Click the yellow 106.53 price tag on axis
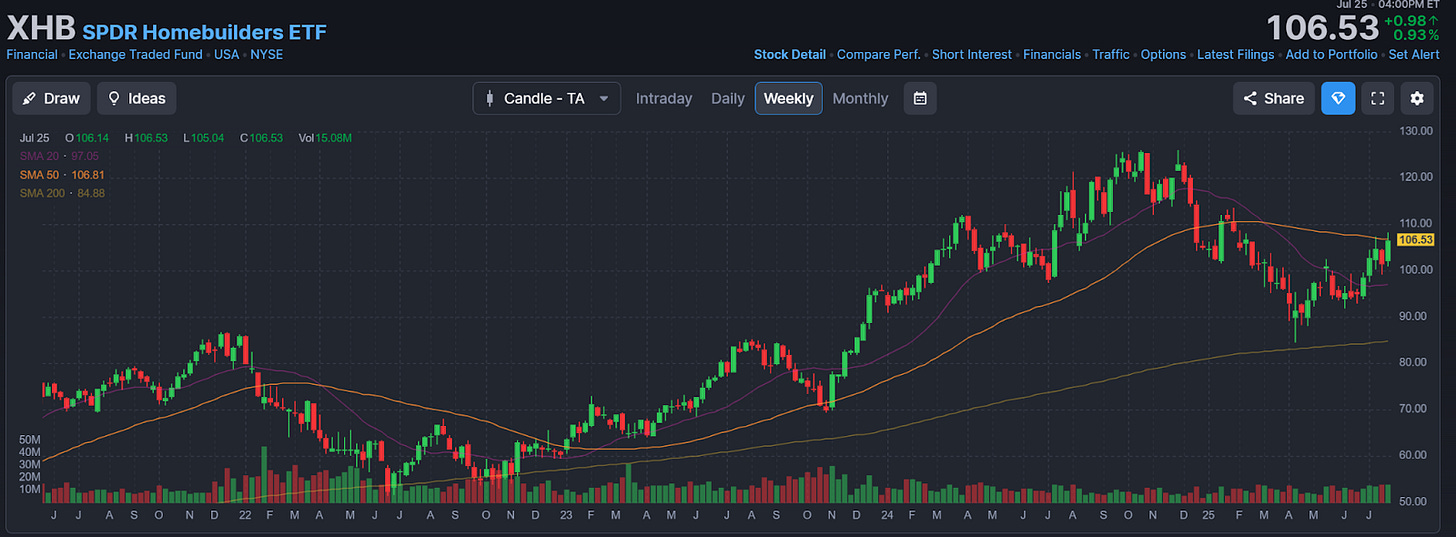The height and width of the screenshot is (537, 1456). (1415, 240)
